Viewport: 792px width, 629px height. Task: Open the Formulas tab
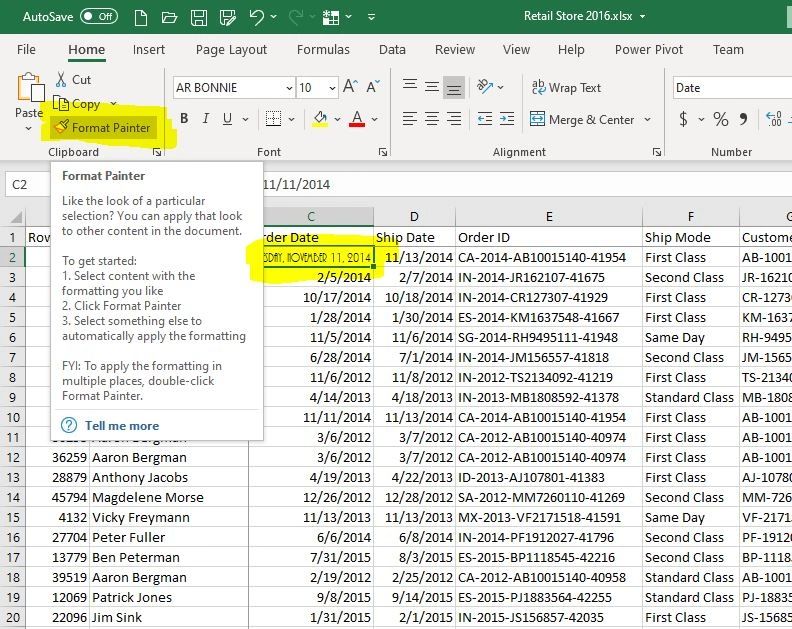click(323, 50)
